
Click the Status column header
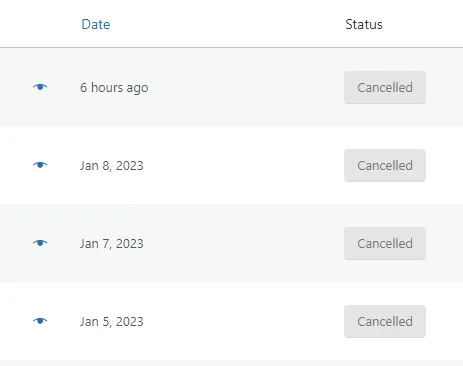(x=364, y=24)
